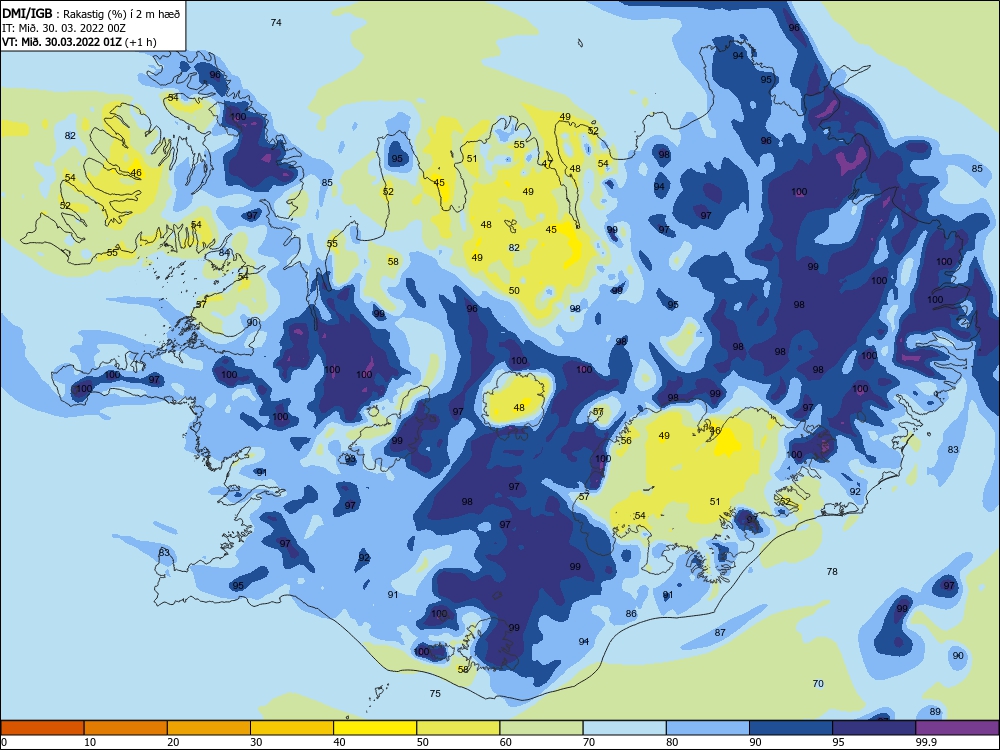Click the 30–40 legend color swatch
Screen dimensions: 1000x750
coord(292,728)
